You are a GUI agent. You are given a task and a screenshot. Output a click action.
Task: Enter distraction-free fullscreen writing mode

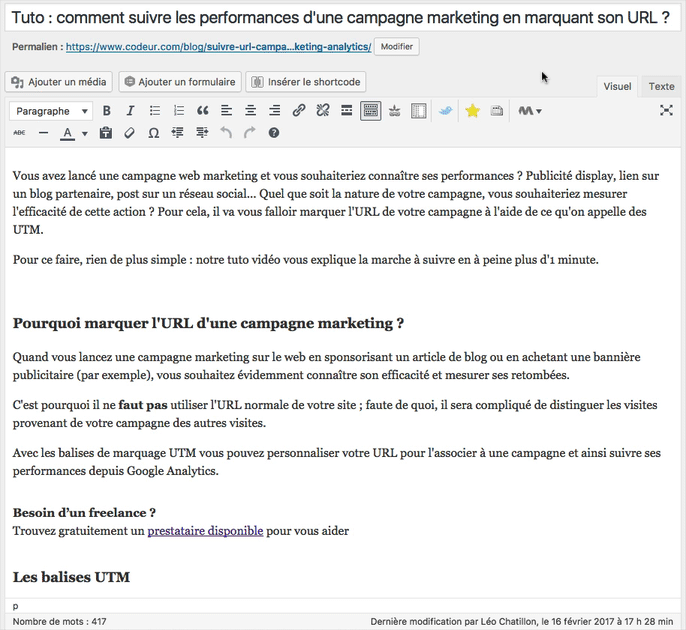coord(666,110)
